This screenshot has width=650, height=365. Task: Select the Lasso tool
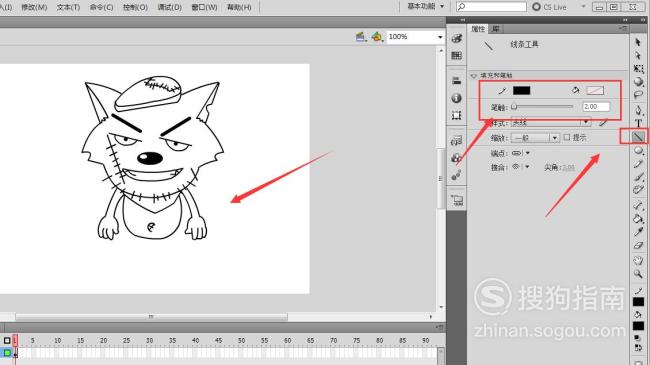pyautogui.click(x=638, y=95)
